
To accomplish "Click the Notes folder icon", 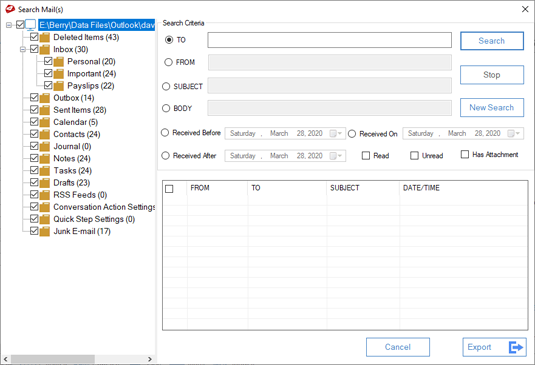I will pos(45,159).
